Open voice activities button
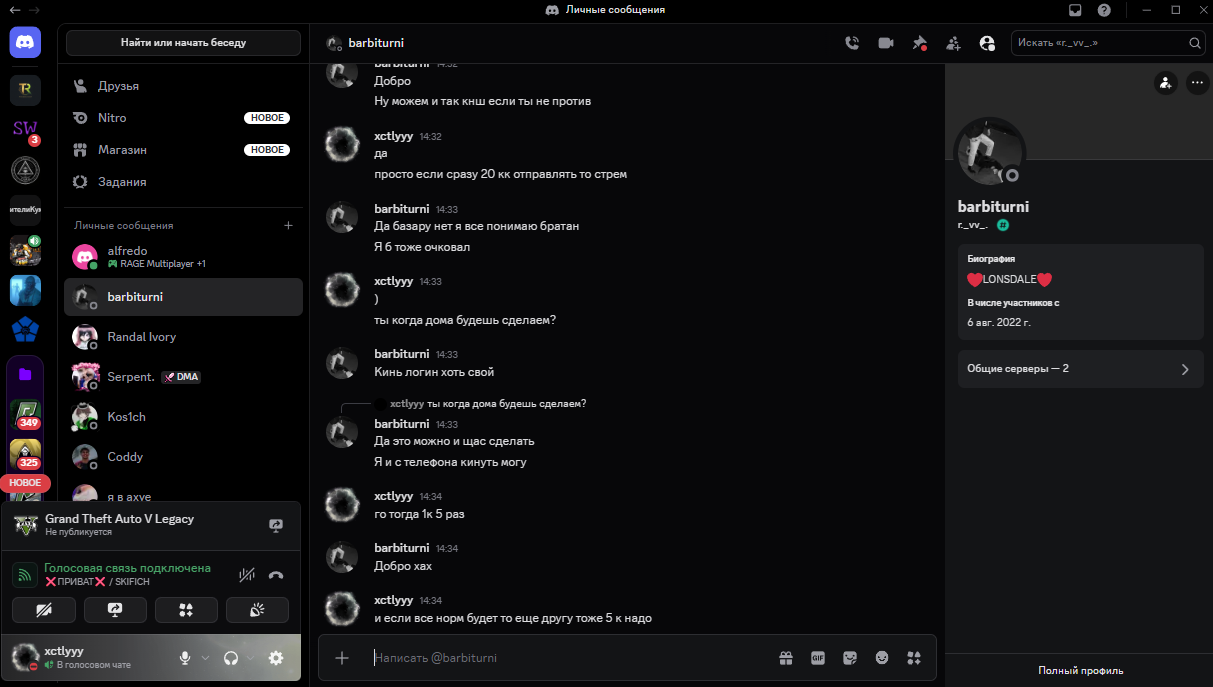 [186, 610]
